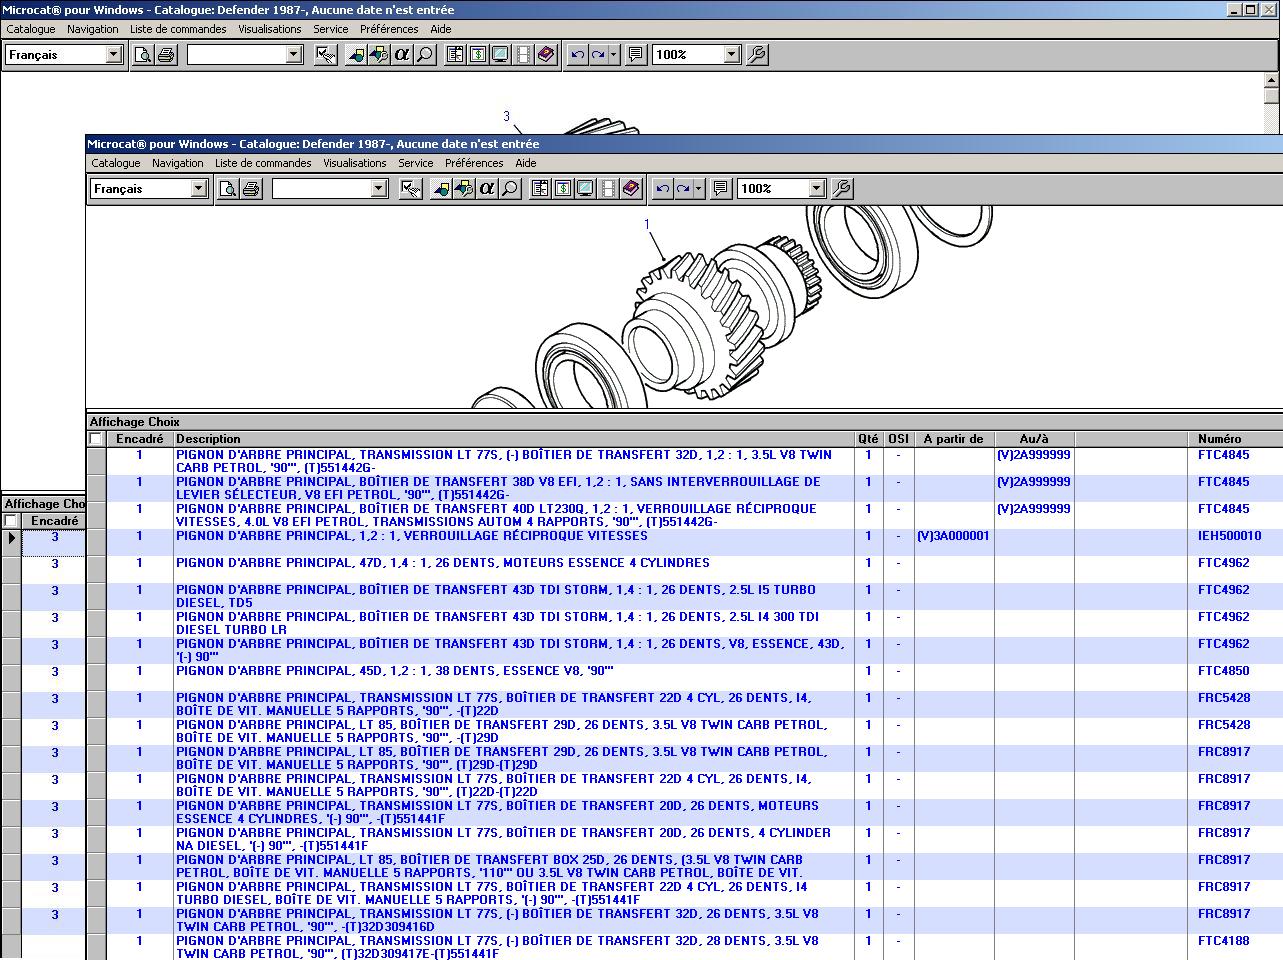Open the Visualisations menu in front window
The height and width of the screenshot is (960, 1283).
(354, 163)
